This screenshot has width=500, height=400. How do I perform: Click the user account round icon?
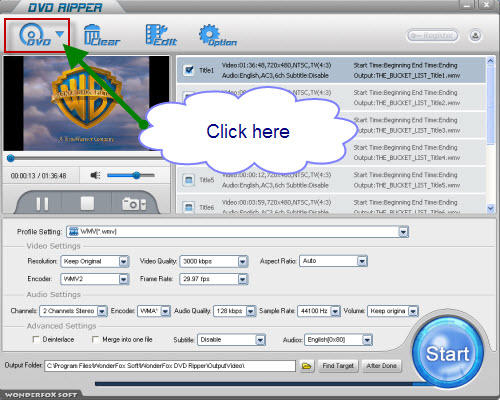point(475,35)
